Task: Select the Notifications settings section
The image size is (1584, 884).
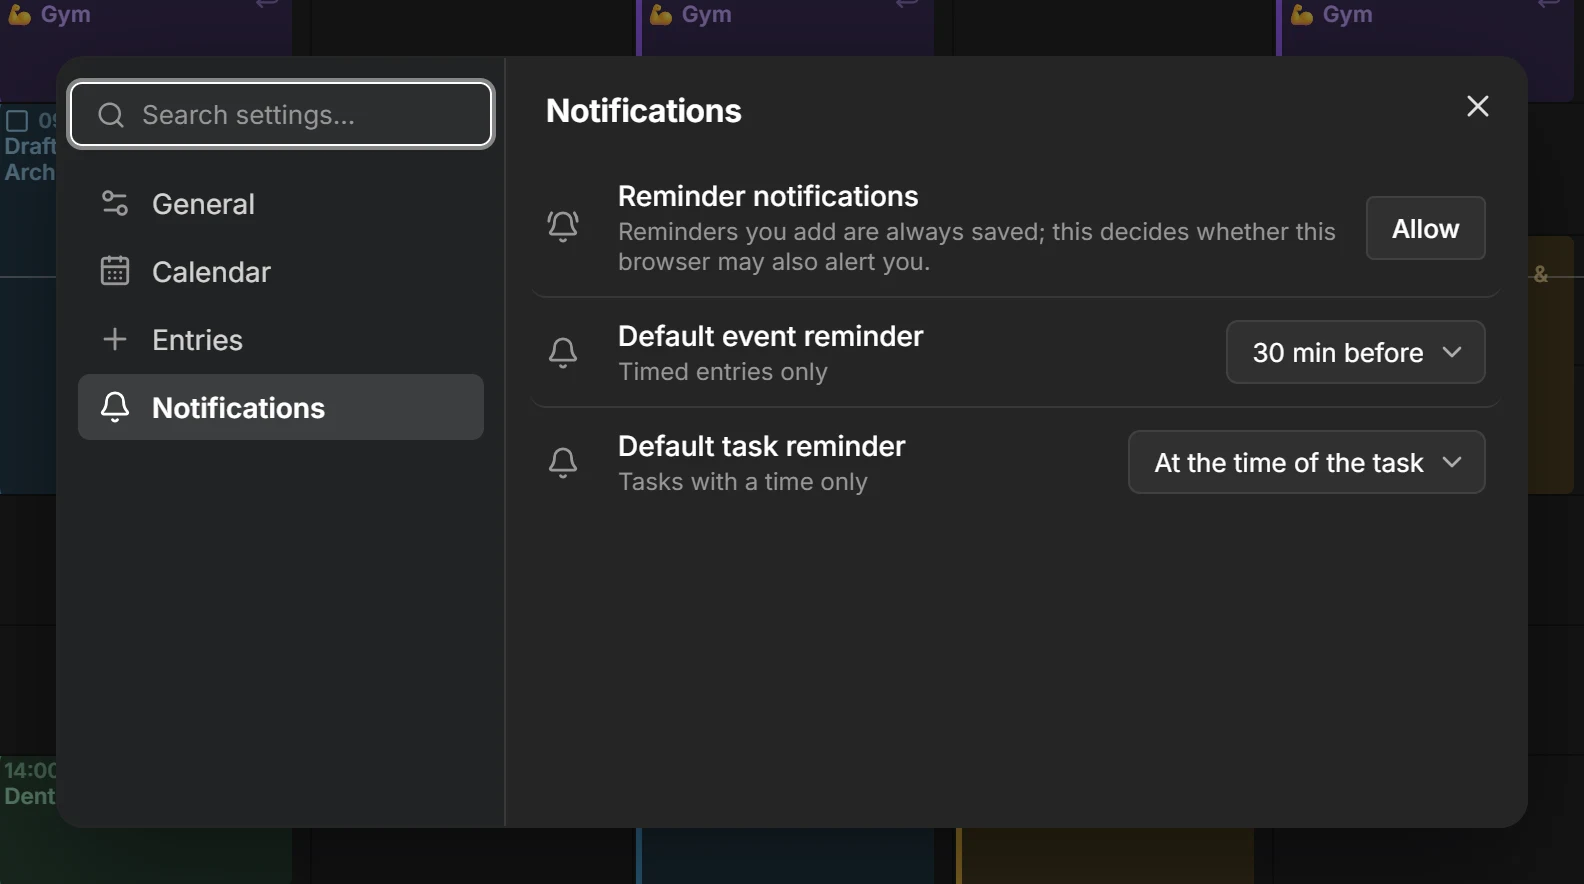Action: click(281, 407)
